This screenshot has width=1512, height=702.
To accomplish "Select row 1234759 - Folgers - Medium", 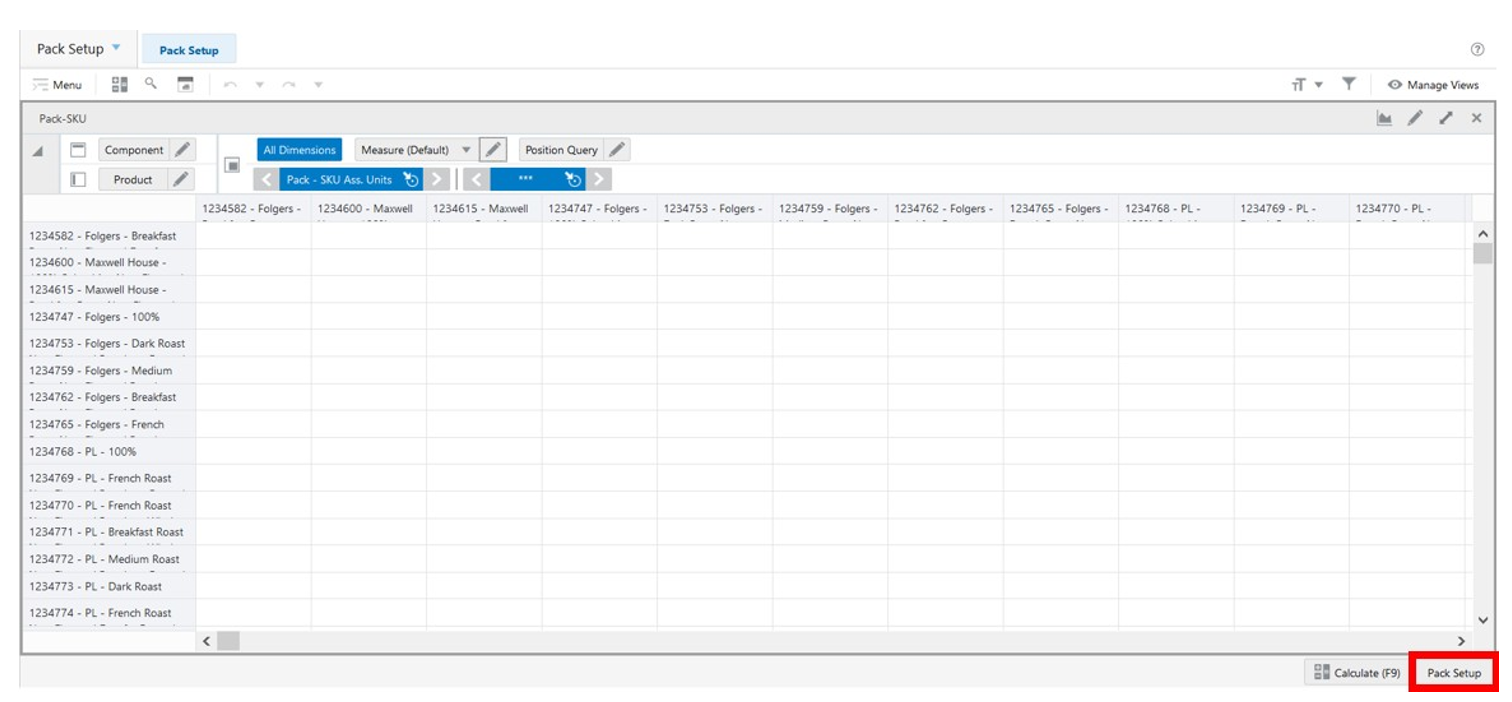I will [109, 371].
